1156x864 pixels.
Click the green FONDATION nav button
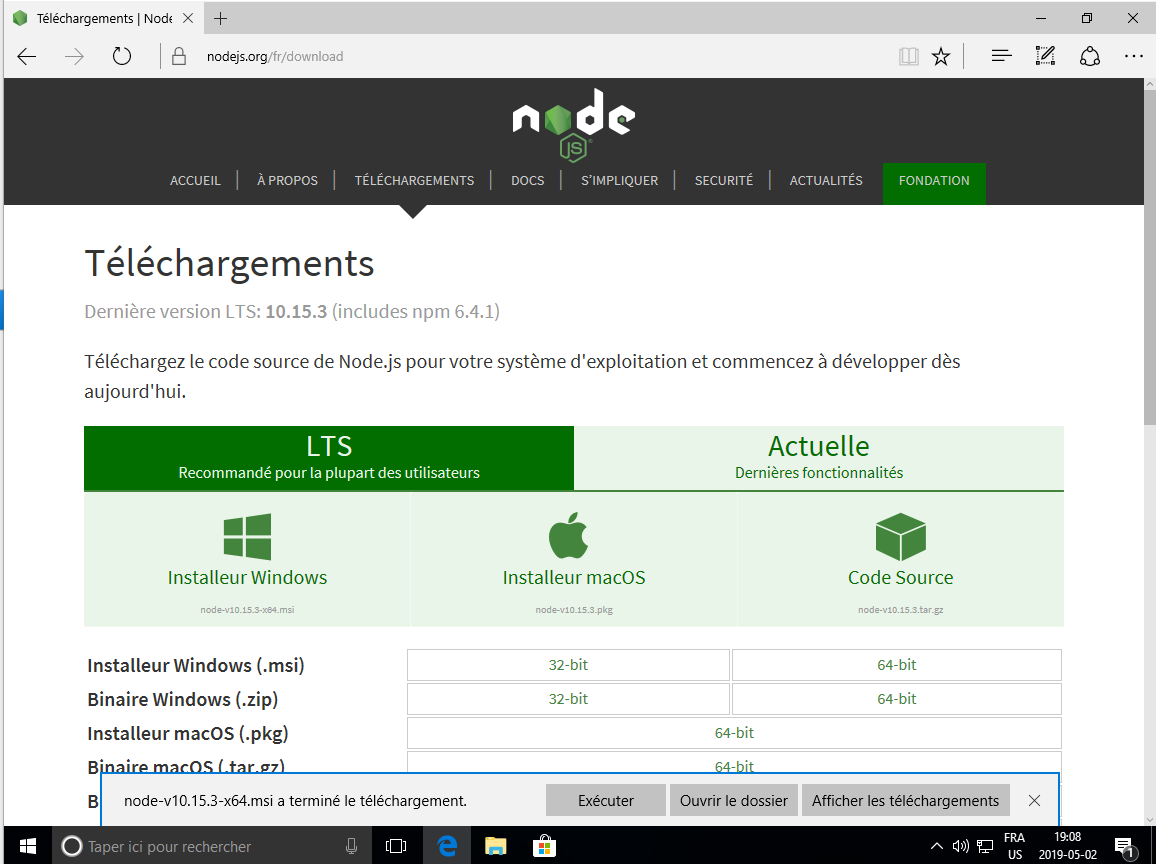click(934, 183)
